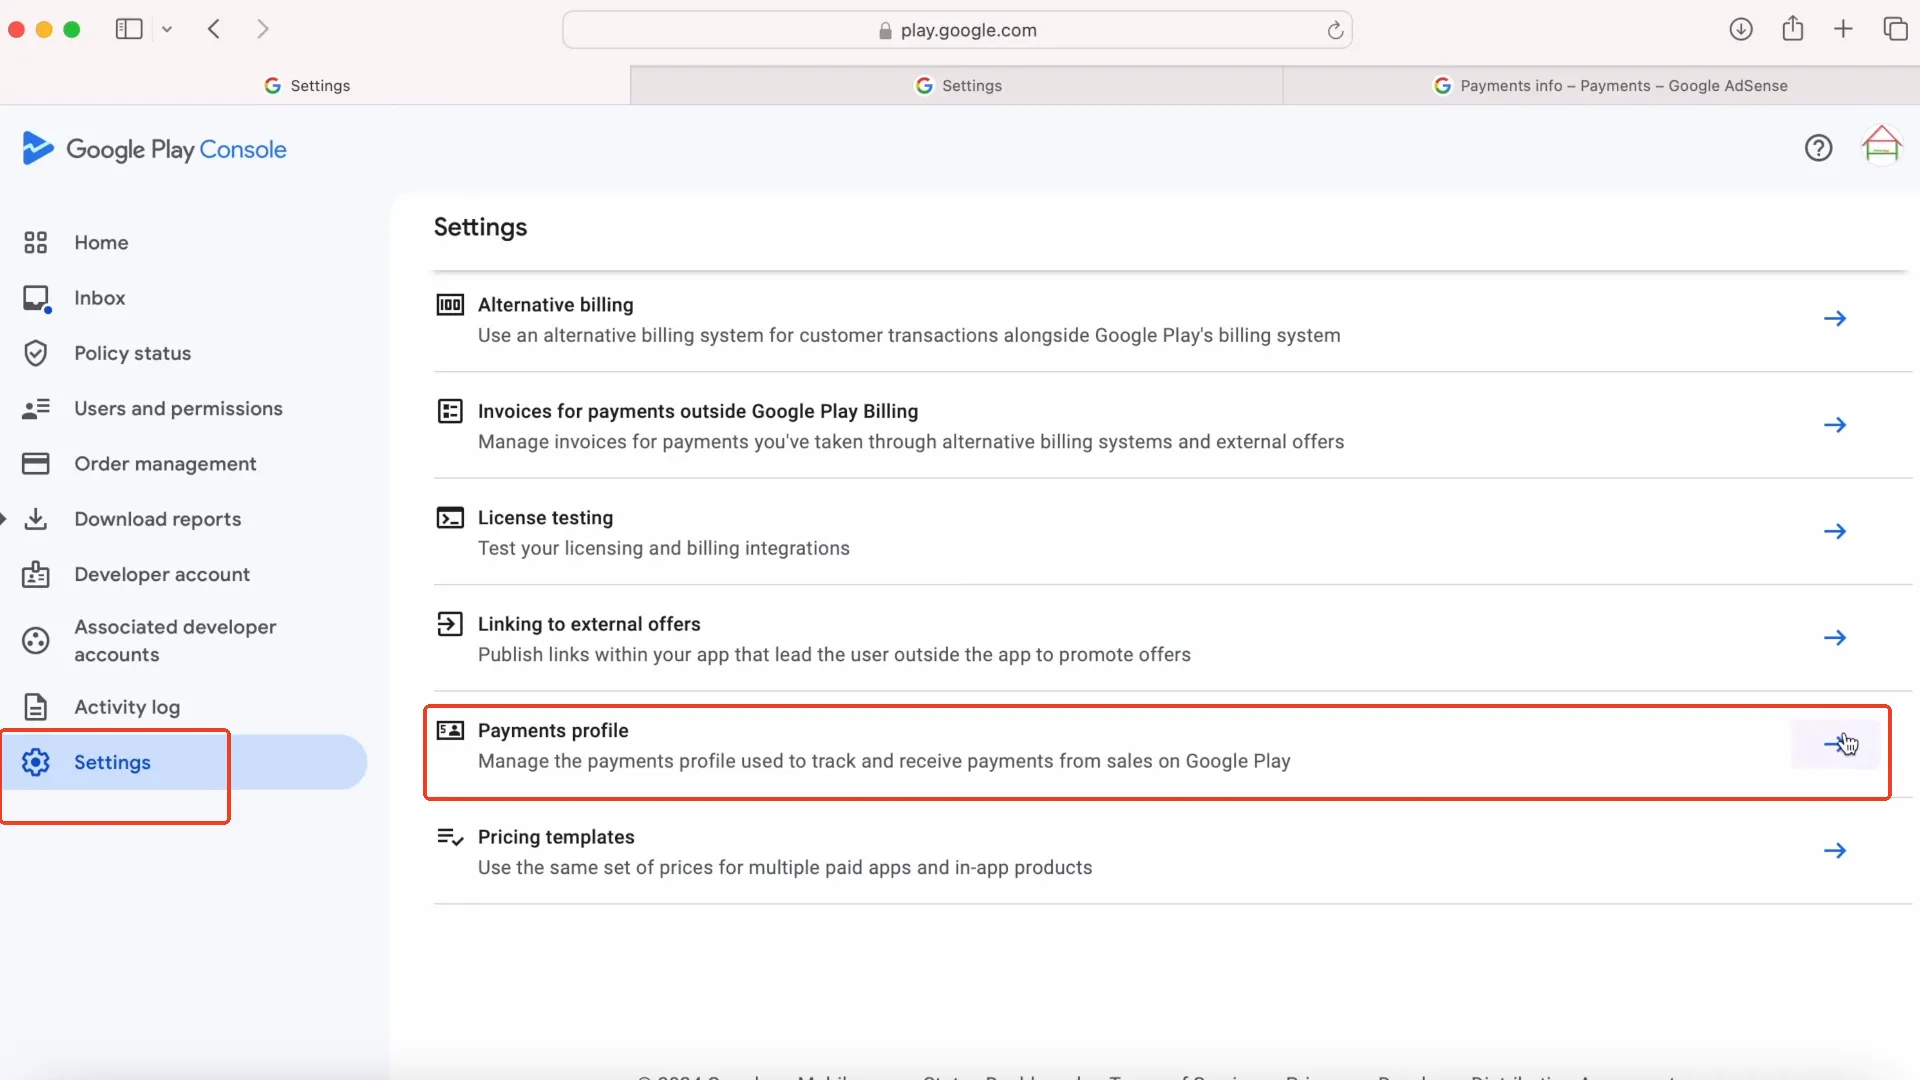Click the Payments profile card icon

coord(450,731)
